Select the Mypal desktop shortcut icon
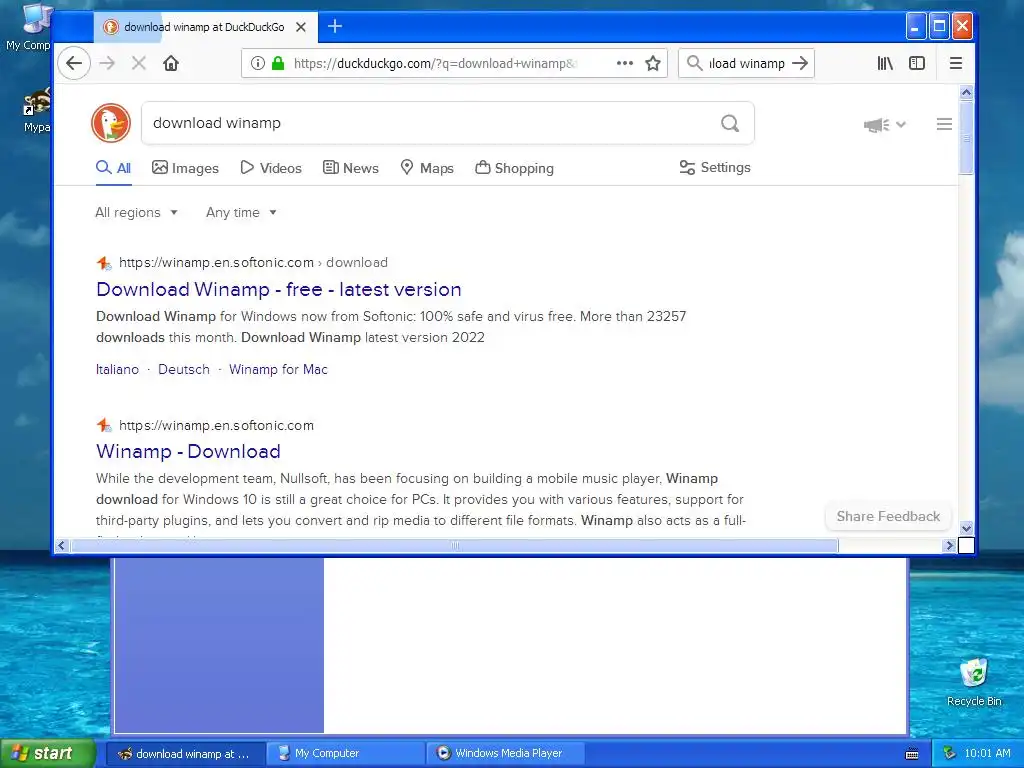This screenshot has width=1024, height=768. coord(37,111)
